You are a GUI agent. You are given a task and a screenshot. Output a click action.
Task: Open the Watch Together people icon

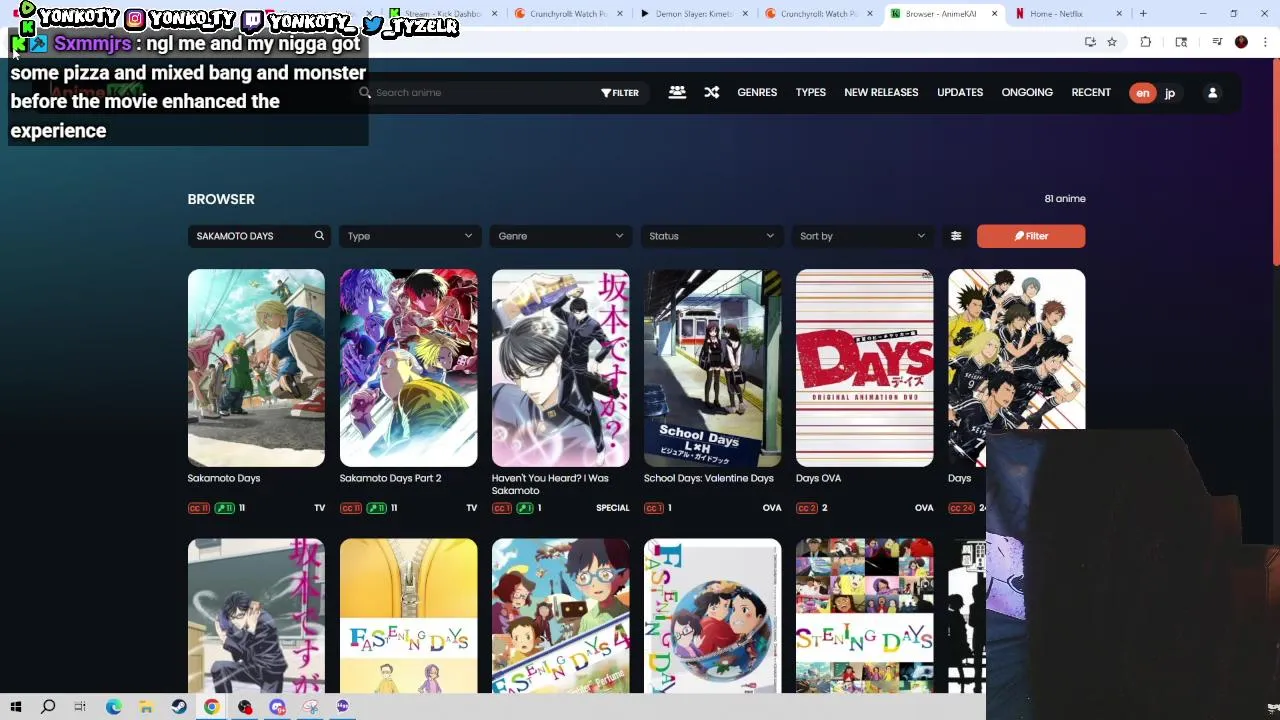(x=677, y=92)
